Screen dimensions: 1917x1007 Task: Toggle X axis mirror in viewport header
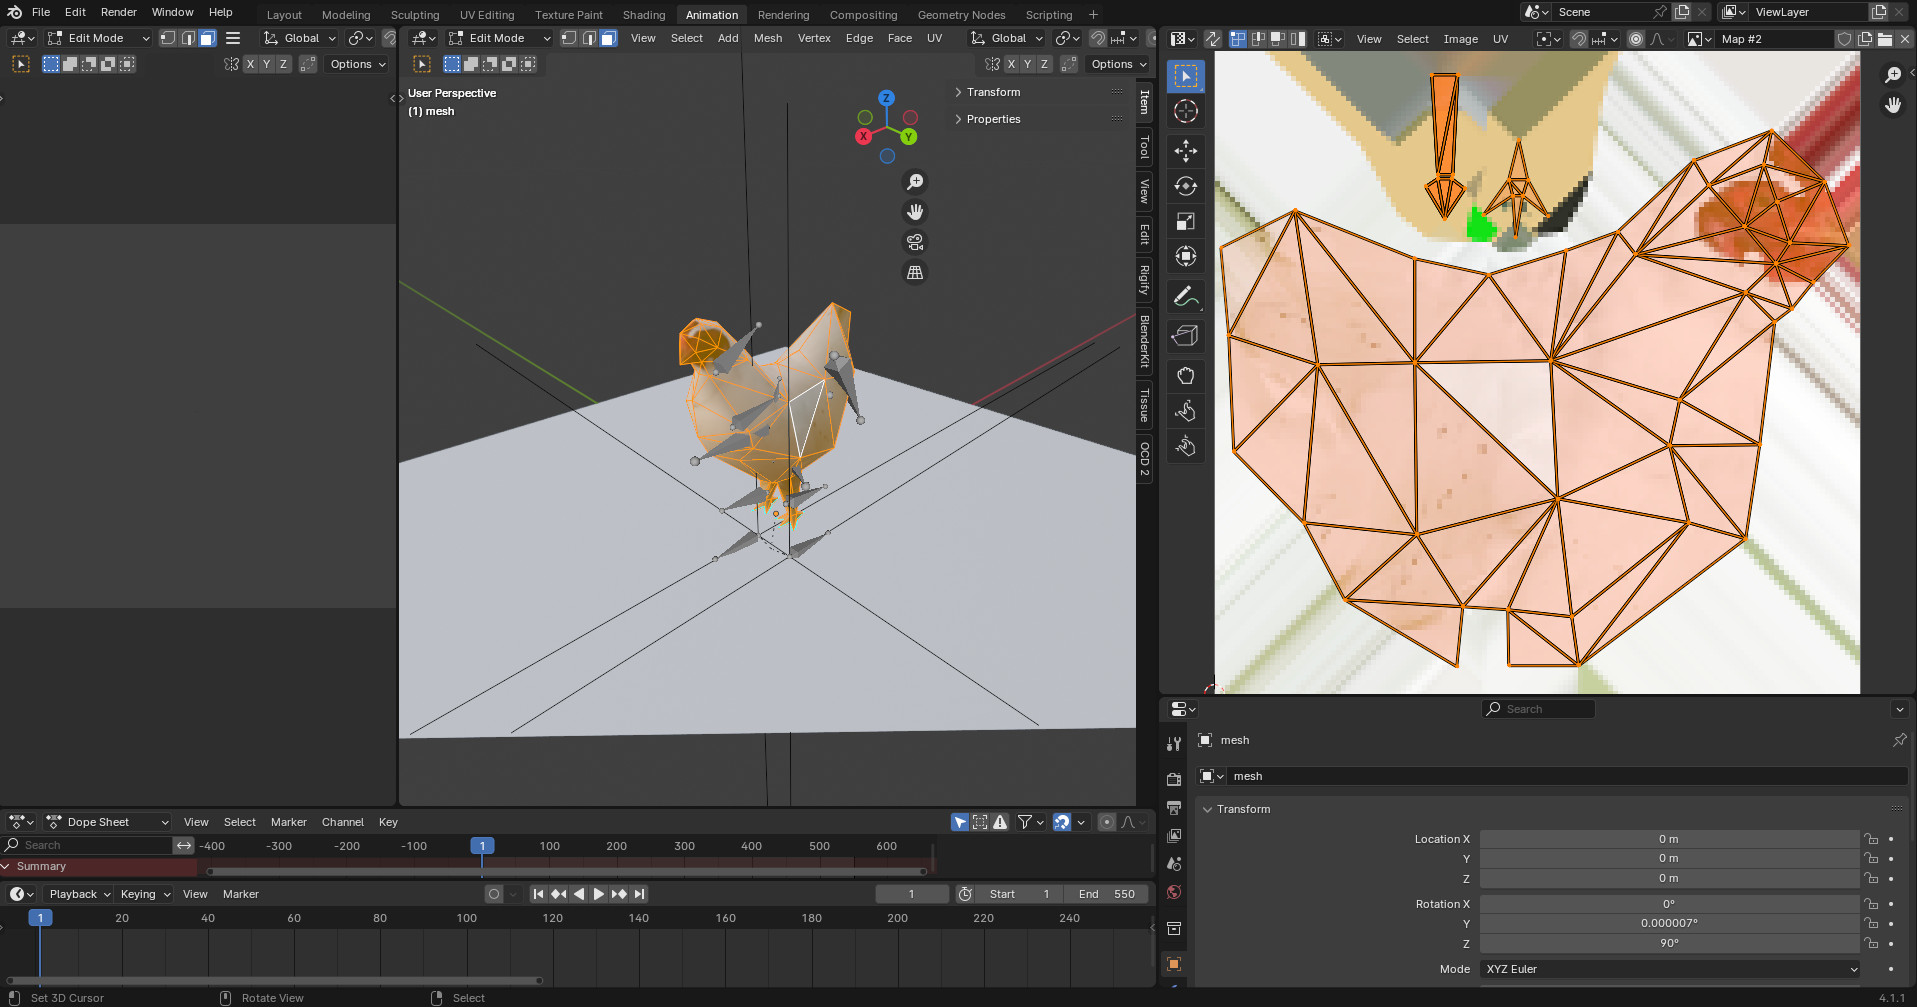(x=1011, y=64)
